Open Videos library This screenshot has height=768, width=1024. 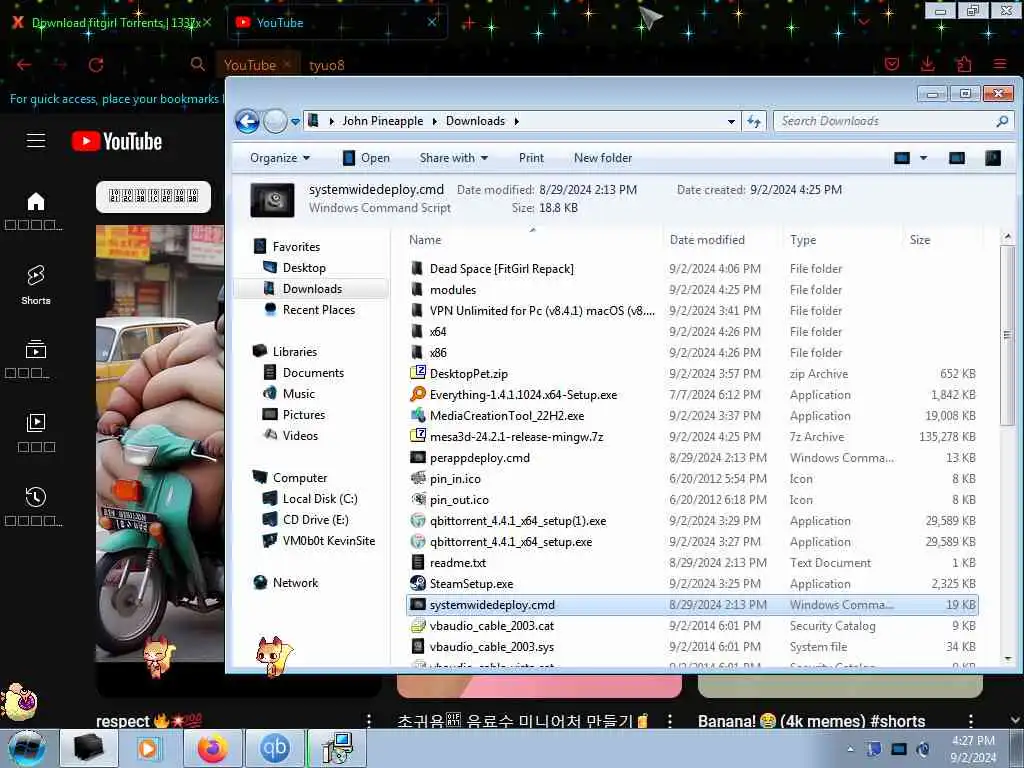click(x=300, y=436)
